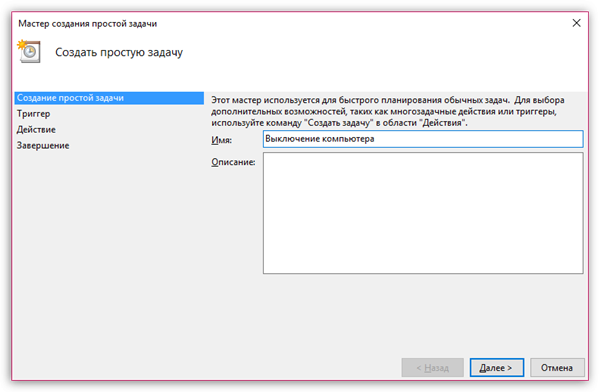The image size is (600, 392).
Task: Focus the 'Имя' name text field
Action: tap(423, 139)
